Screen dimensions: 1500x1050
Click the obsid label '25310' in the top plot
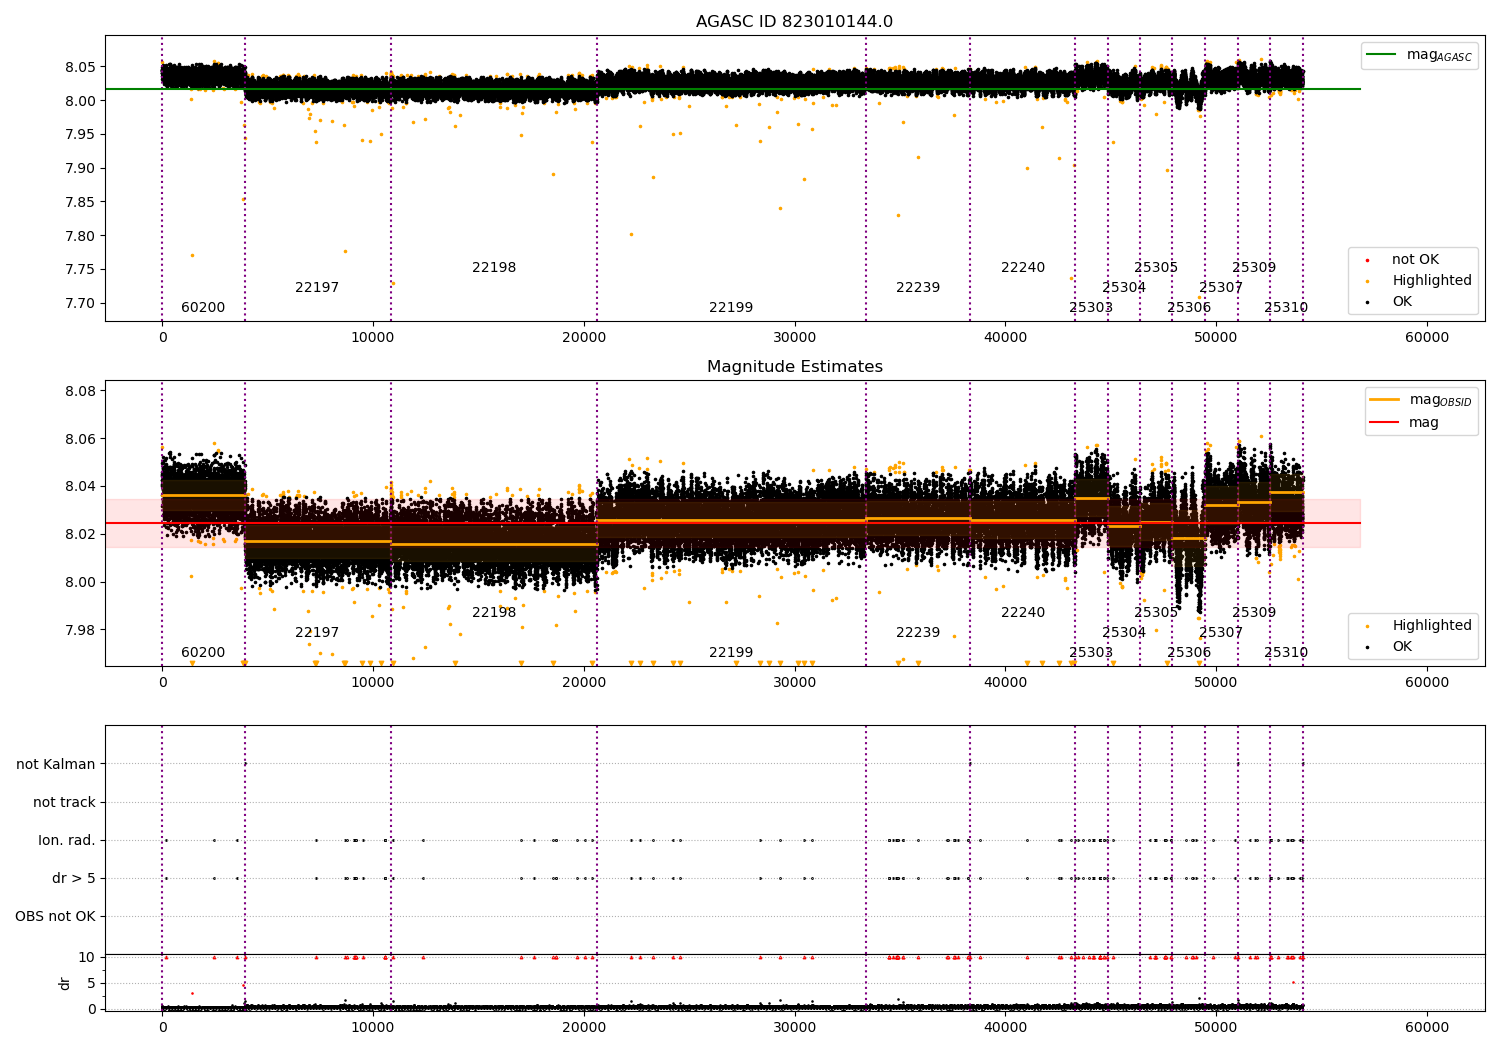[1286, 308]
